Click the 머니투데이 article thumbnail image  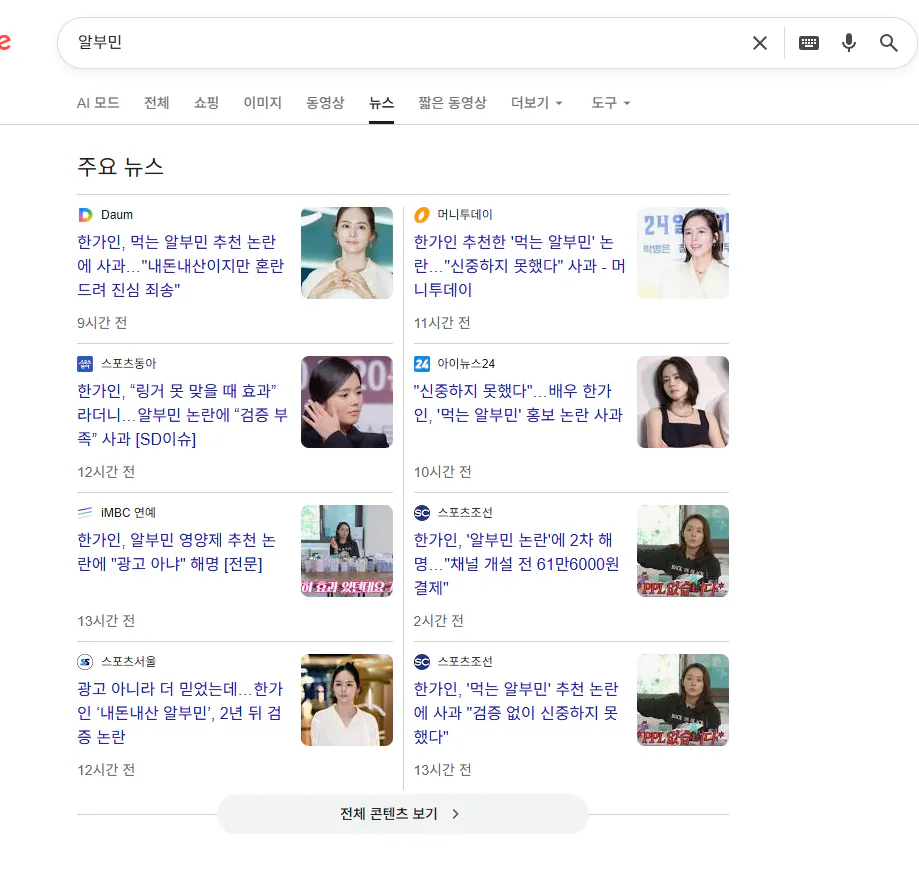[x=683, y=253]
